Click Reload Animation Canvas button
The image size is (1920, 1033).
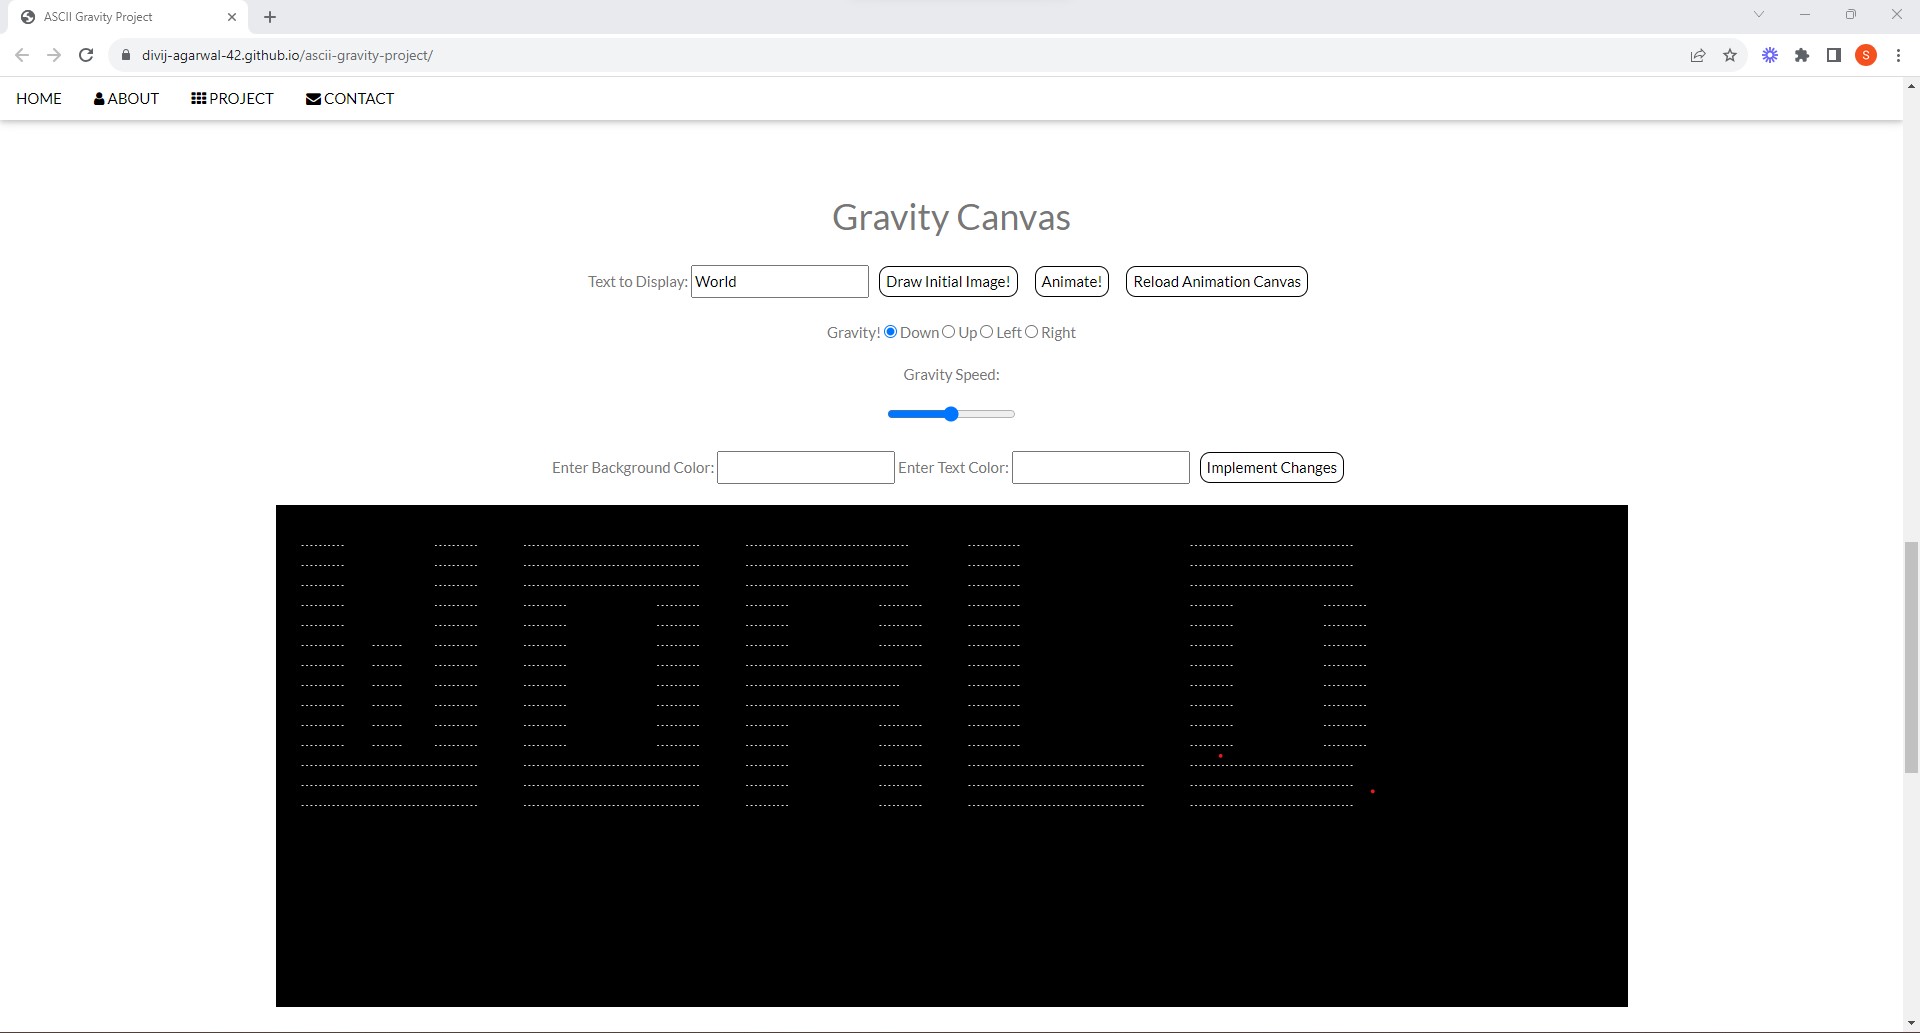(x=1217, y=282)
